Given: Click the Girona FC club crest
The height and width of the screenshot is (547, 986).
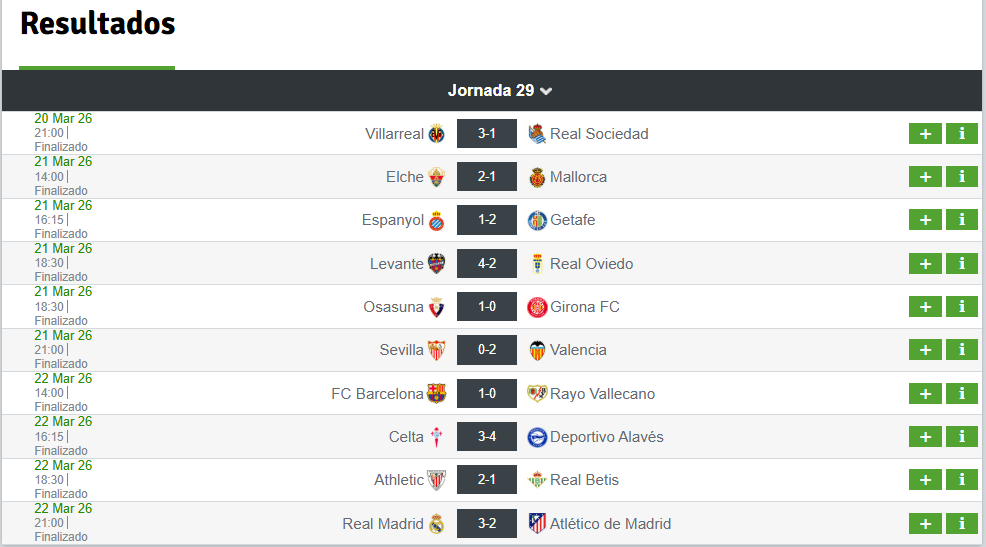Looking at the screenshot, I should [x=537, y=307].
